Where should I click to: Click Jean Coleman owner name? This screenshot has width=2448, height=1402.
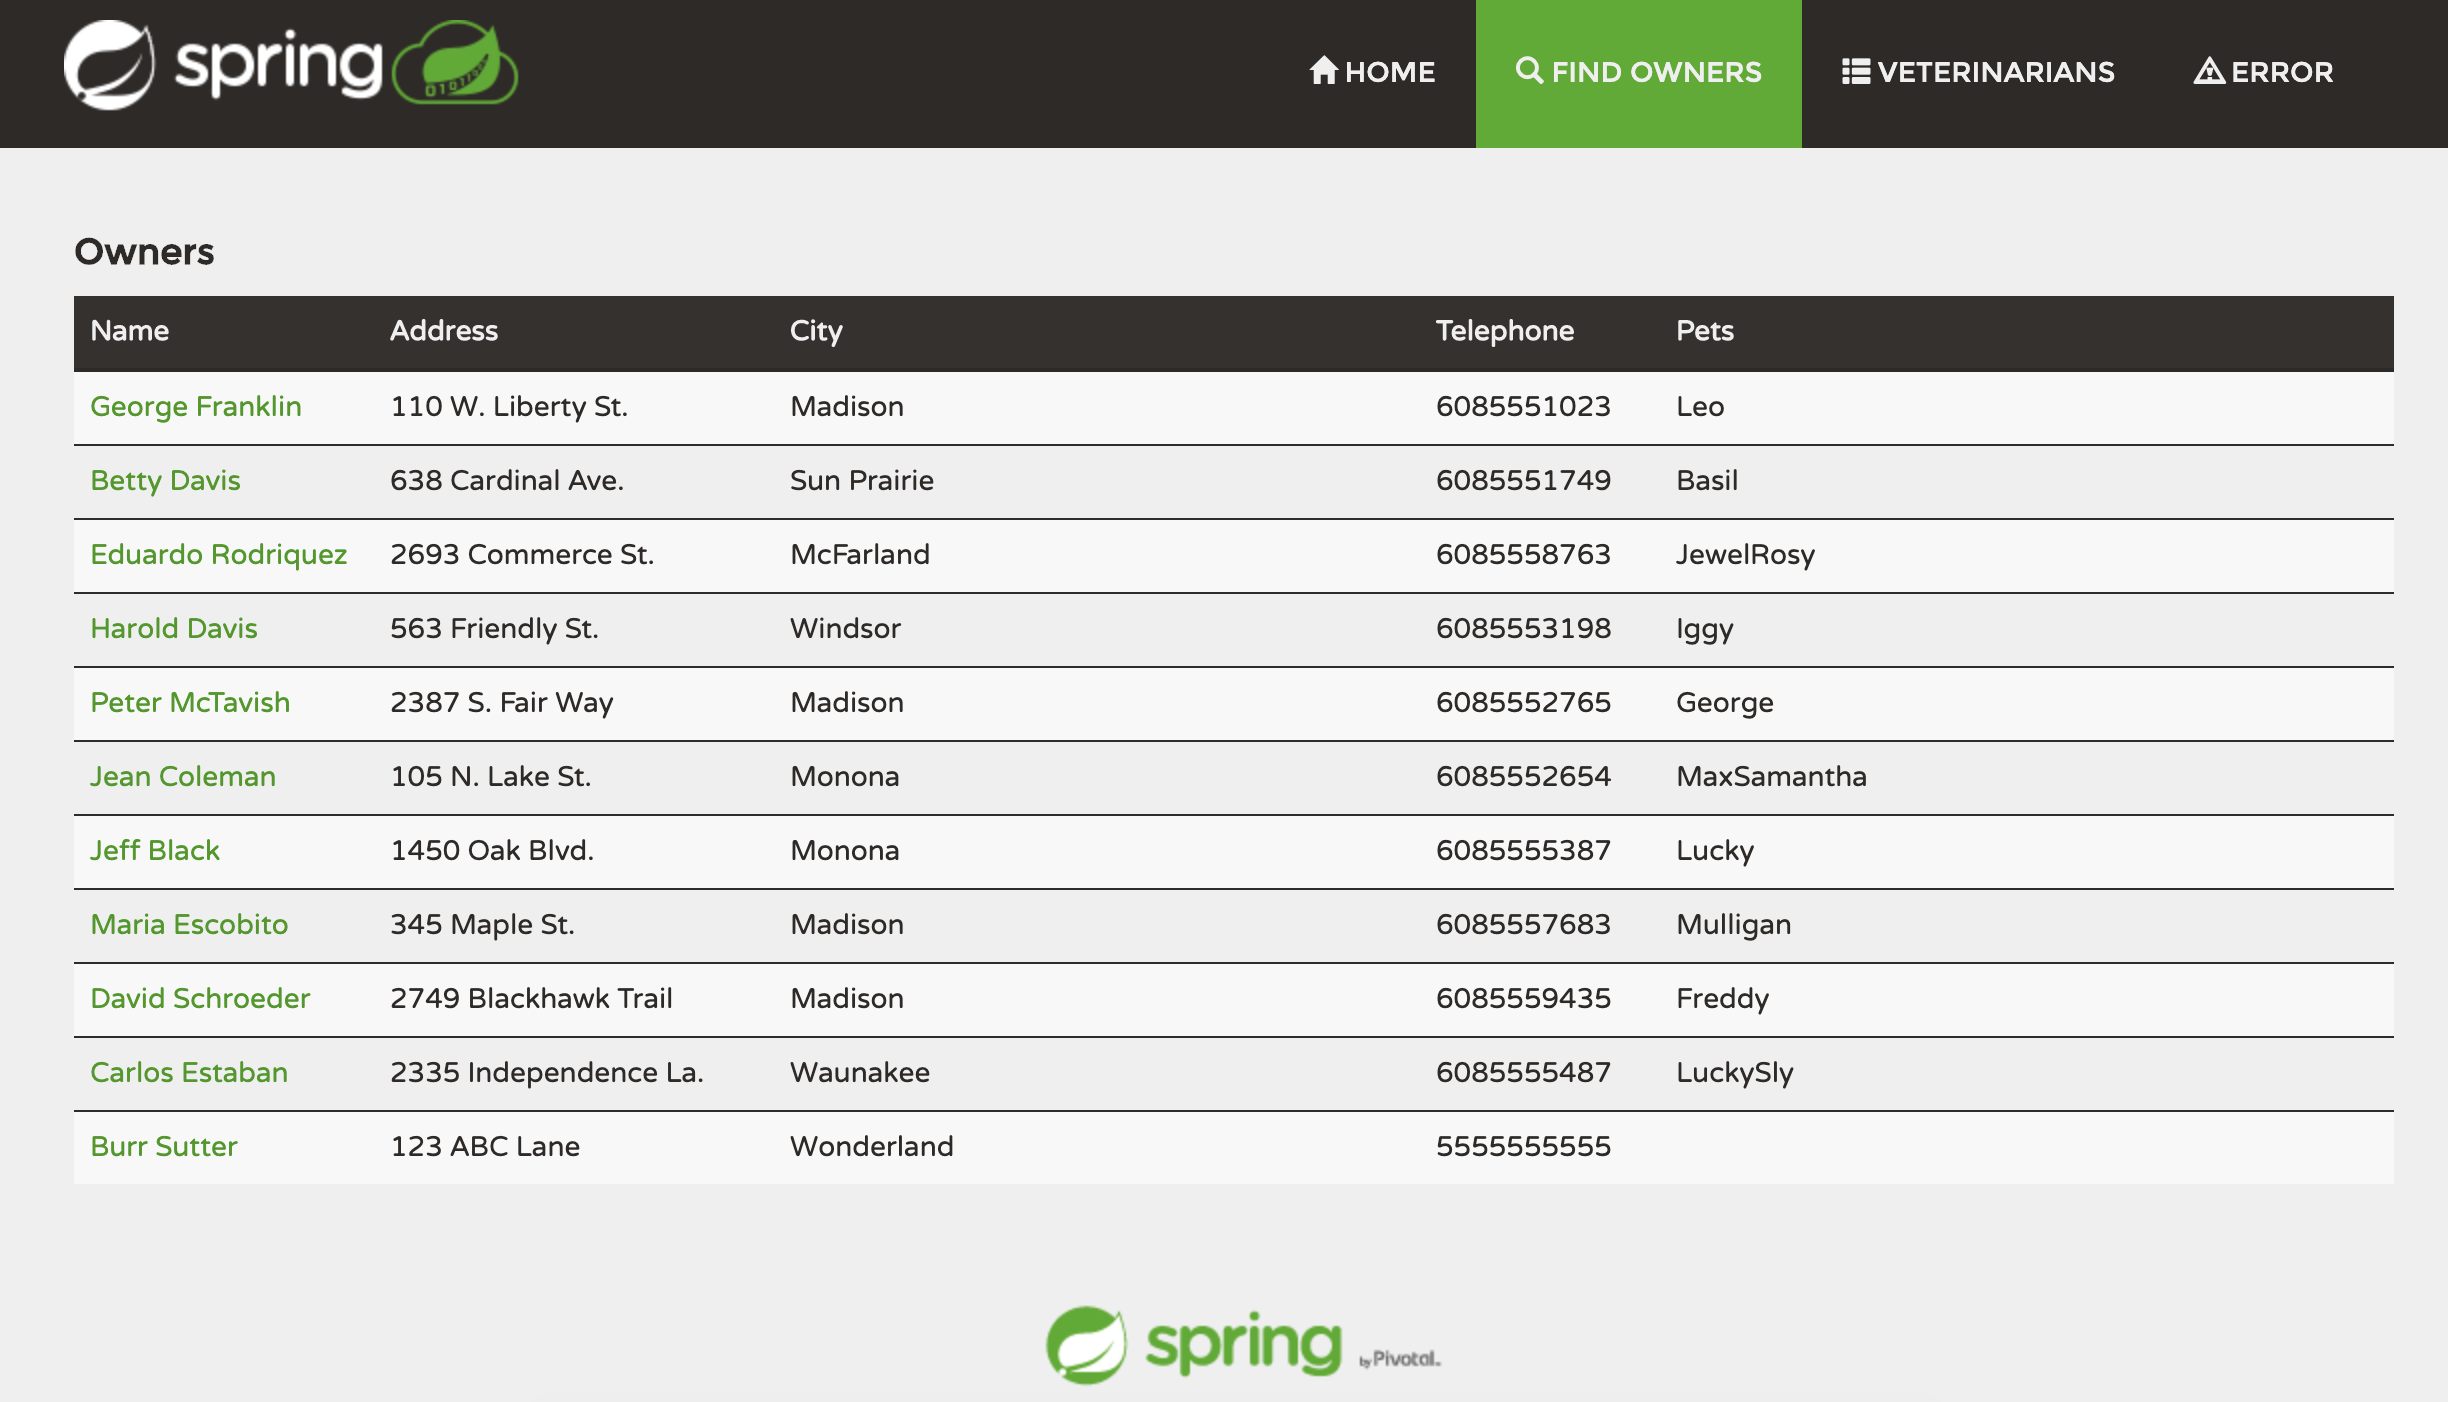(183, 776)
